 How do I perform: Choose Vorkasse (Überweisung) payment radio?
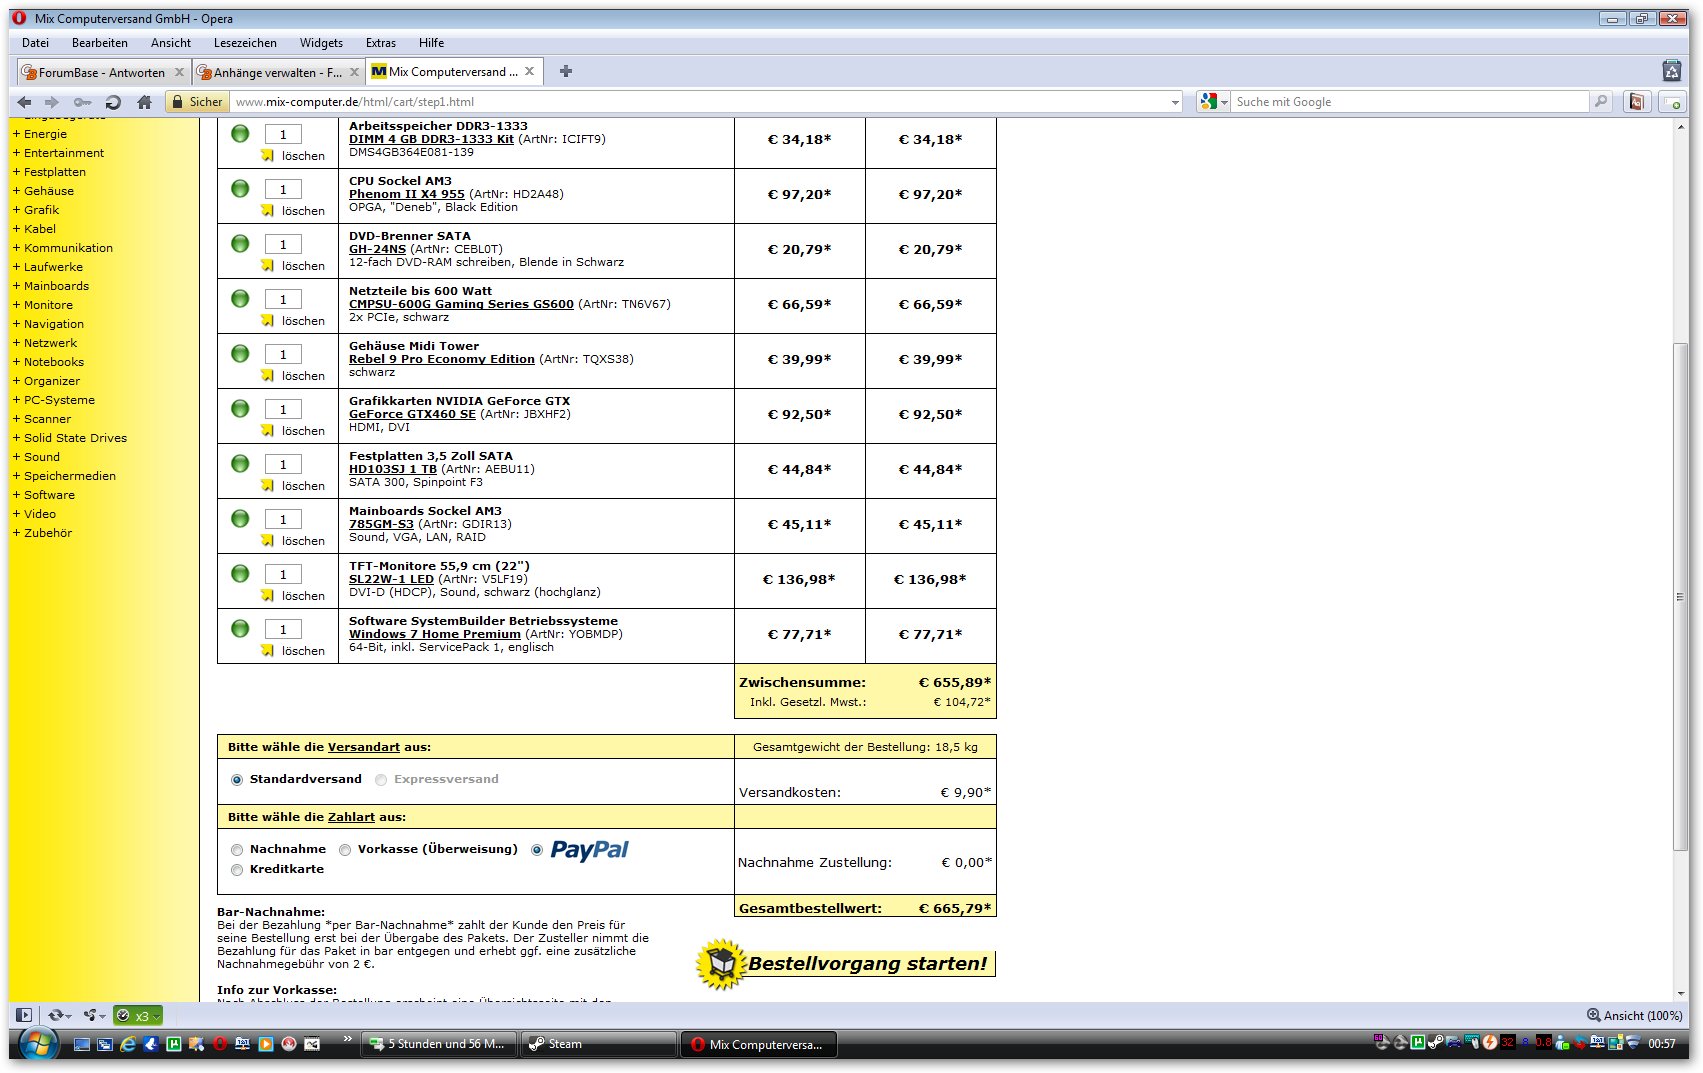[345, 850]
